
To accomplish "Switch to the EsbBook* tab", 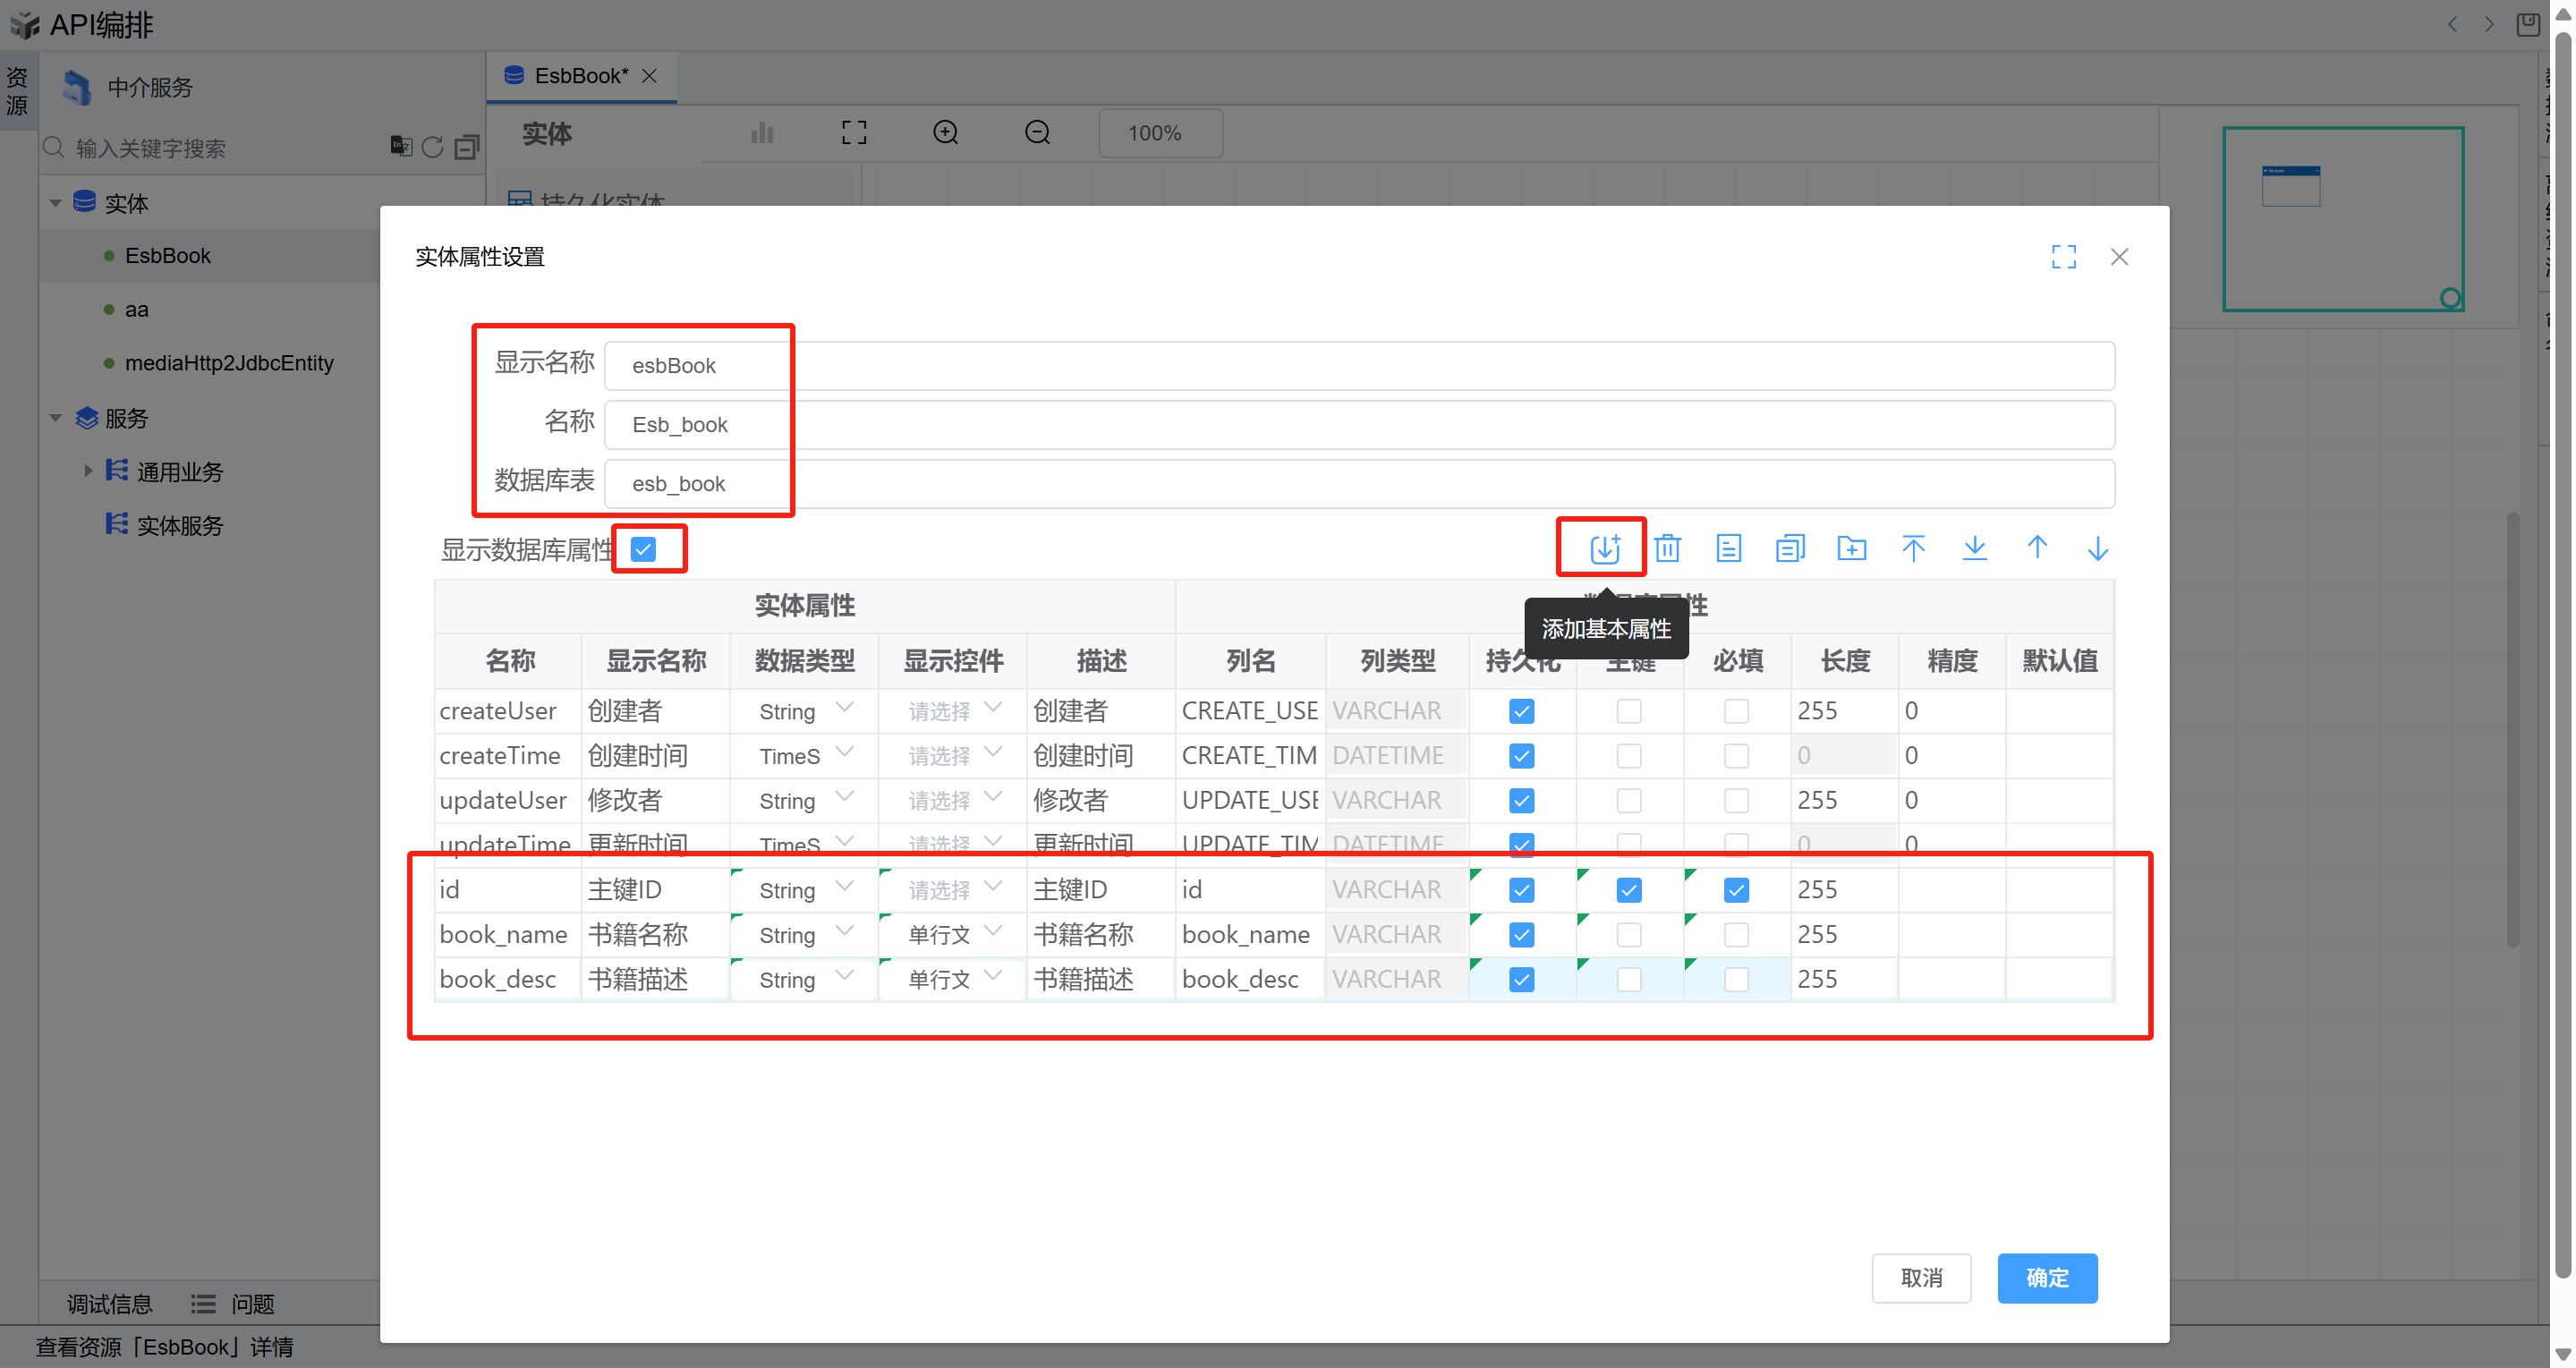I will (x=579, y=76).
